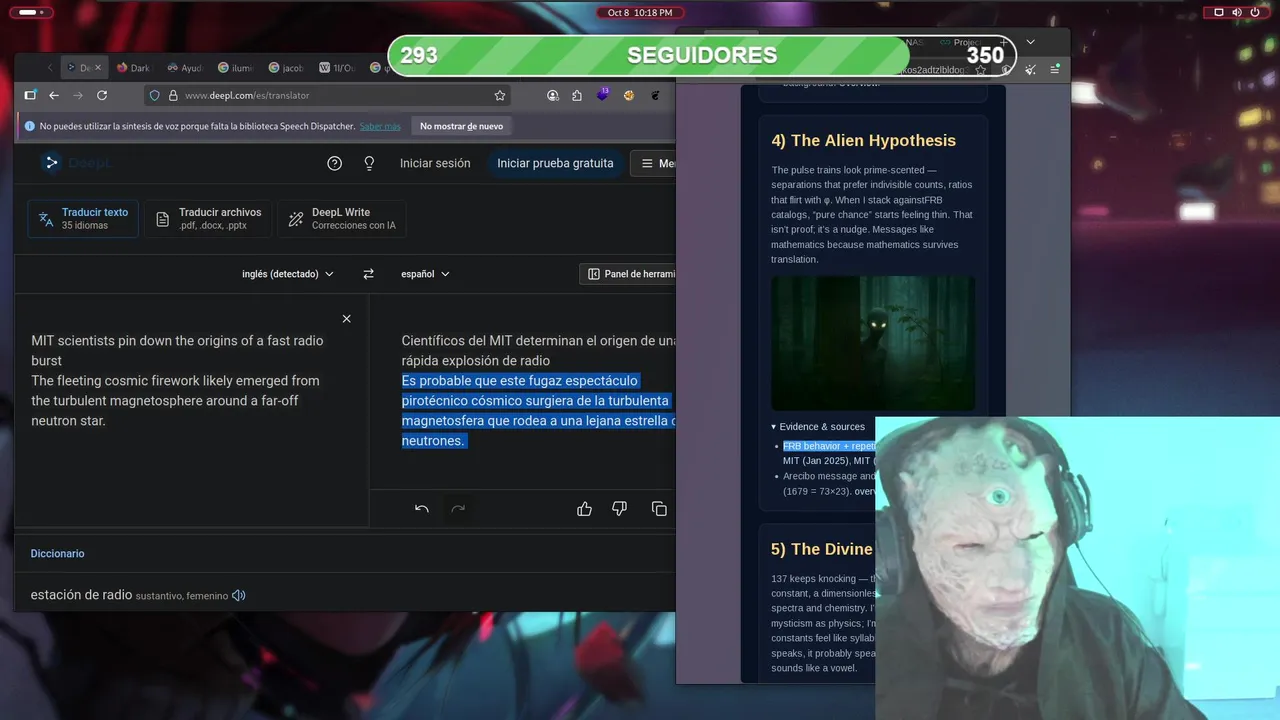Open the source language inglés (detectado) dropdown
This screenshot has width=1280, height=720.
pyautogui.click(x=288, y=274)
